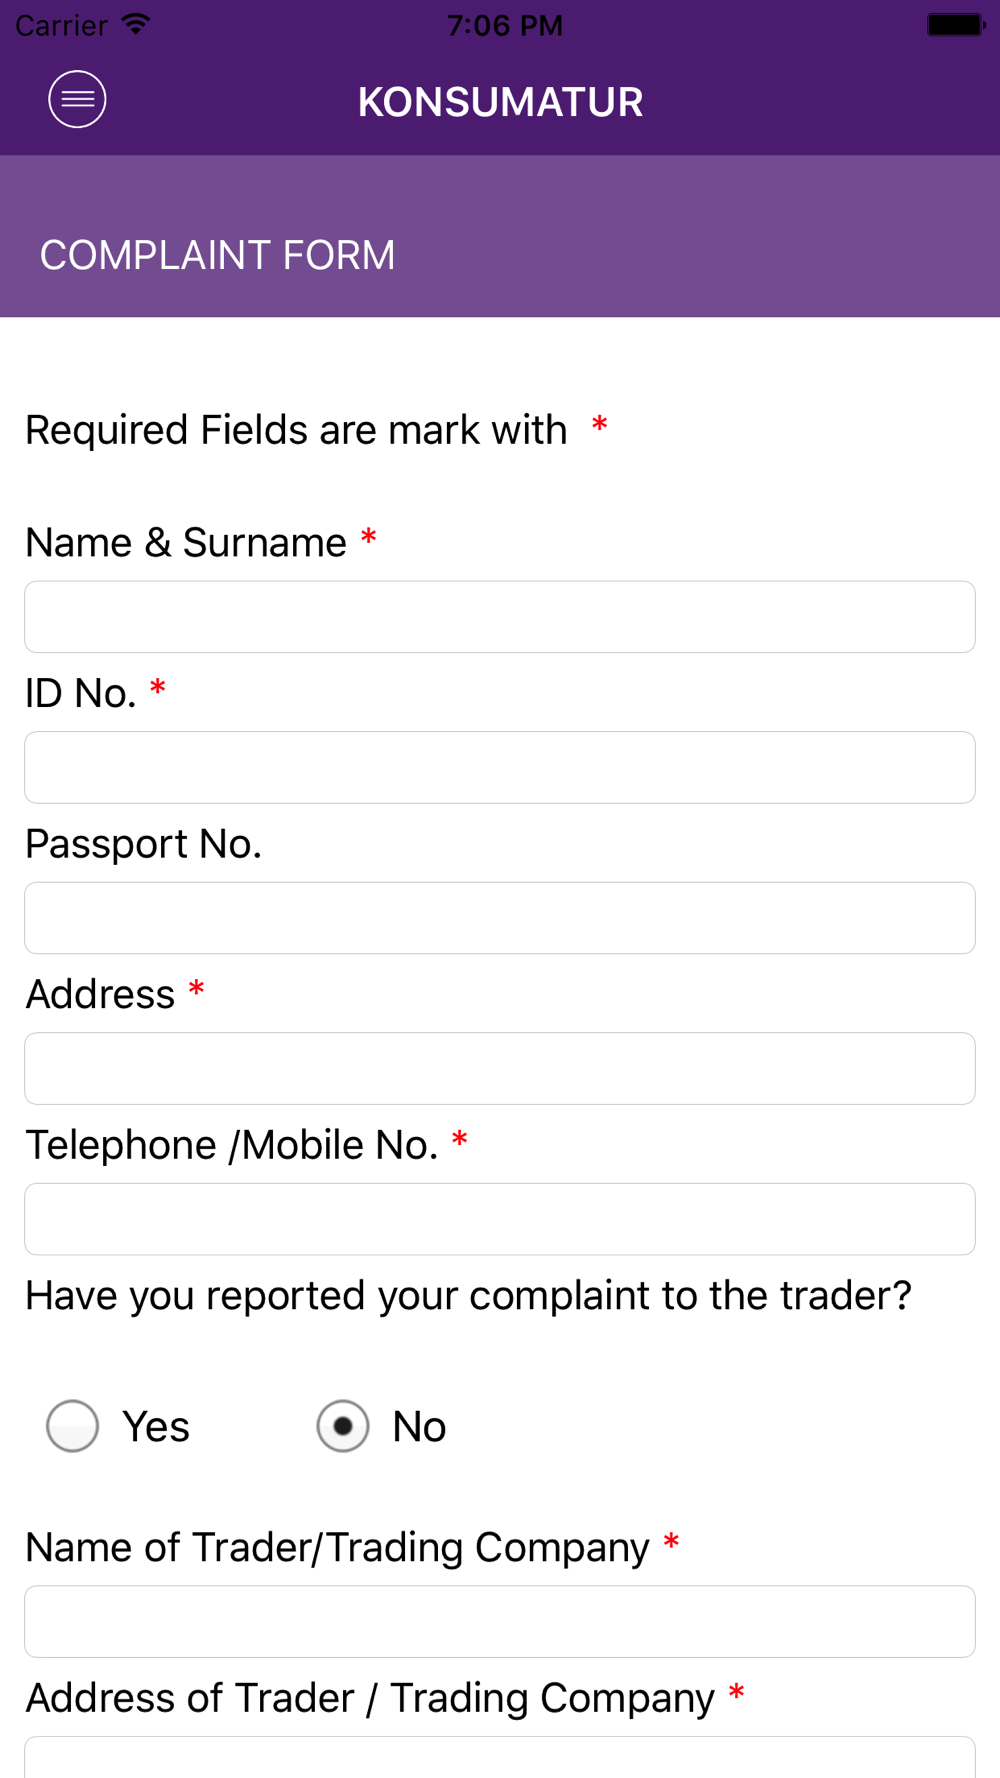Image resolution: width=1000 pixels, height=1778 pixels.
Task: Click the ID No. text field
Action: pos(500,767)
